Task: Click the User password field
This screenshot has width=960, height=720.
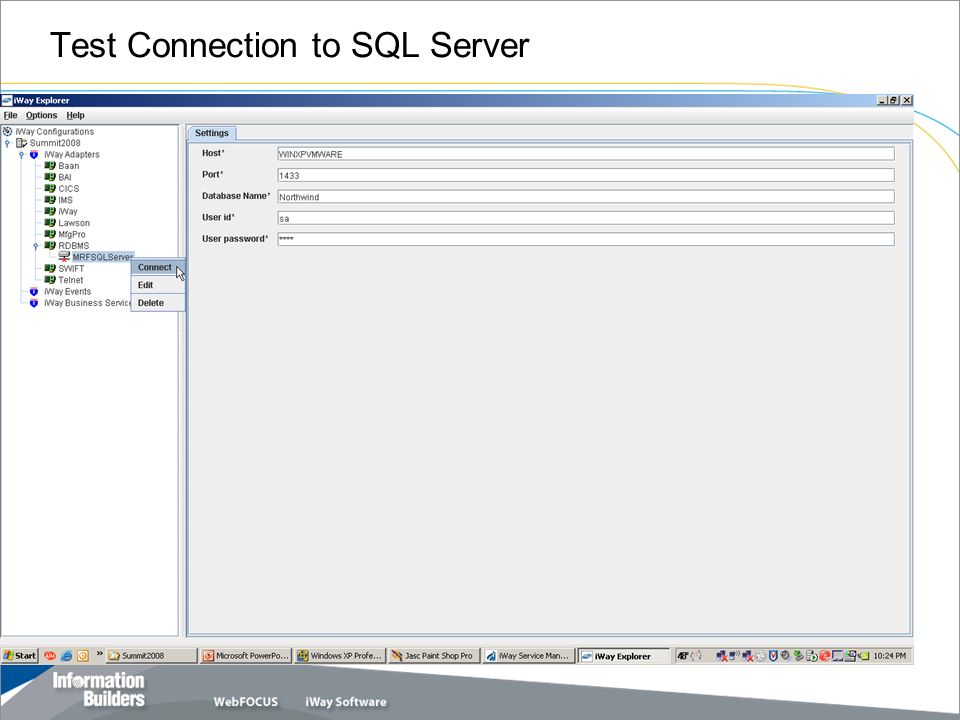Action: point(586,239)
